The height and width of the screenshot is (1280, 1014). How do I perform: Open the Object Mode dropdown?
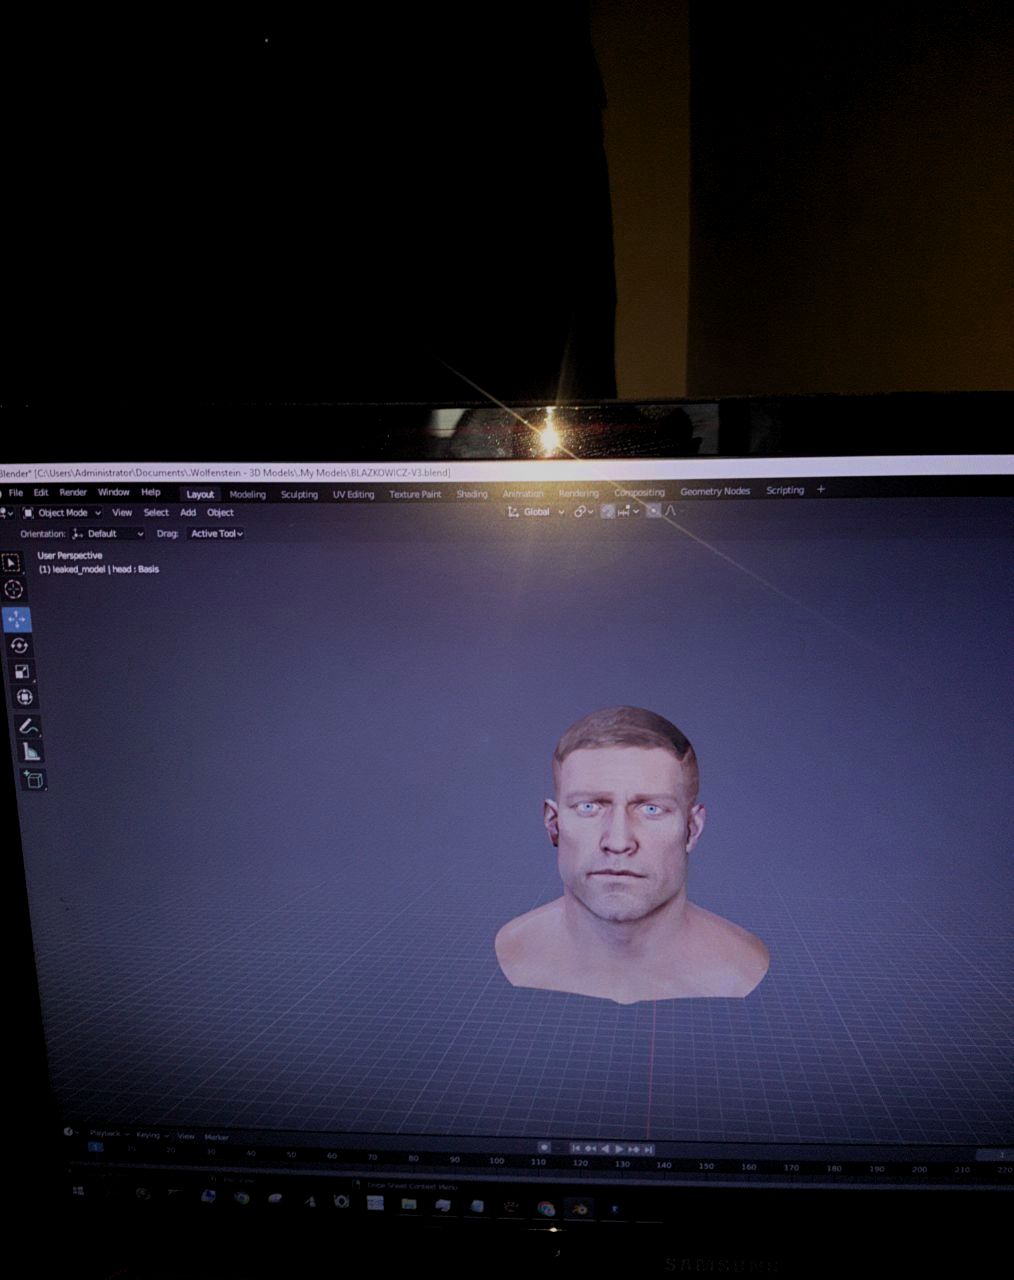[62, 513]
